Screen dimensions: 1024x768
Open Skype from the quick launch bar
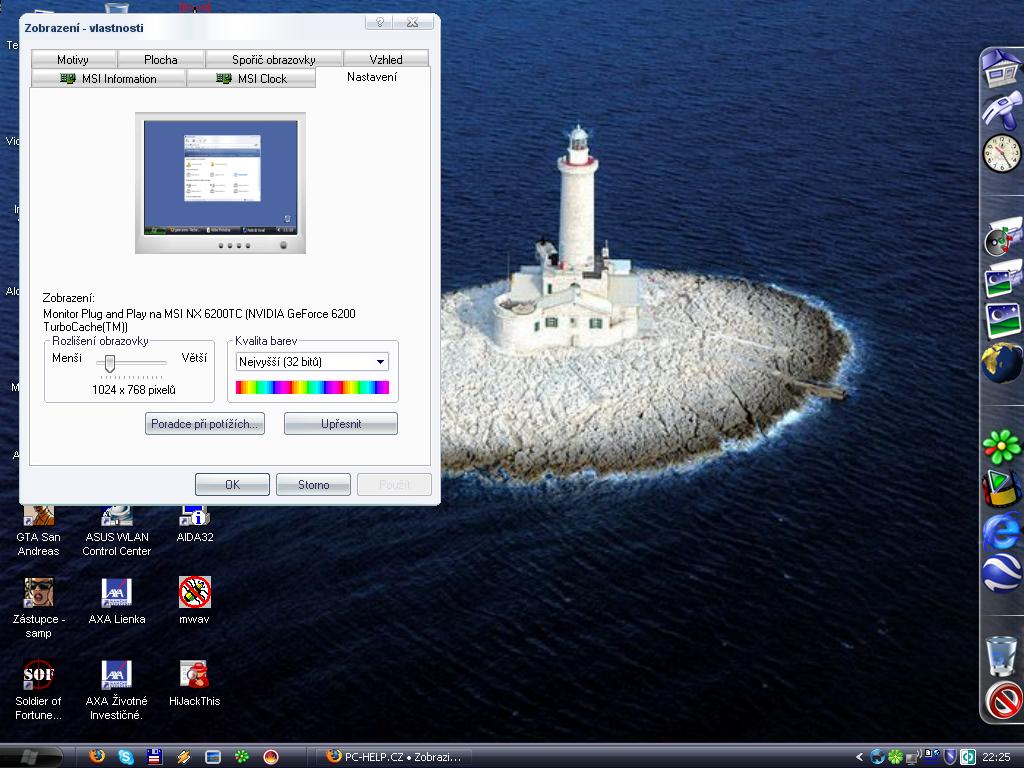click(x=126, y=757)
